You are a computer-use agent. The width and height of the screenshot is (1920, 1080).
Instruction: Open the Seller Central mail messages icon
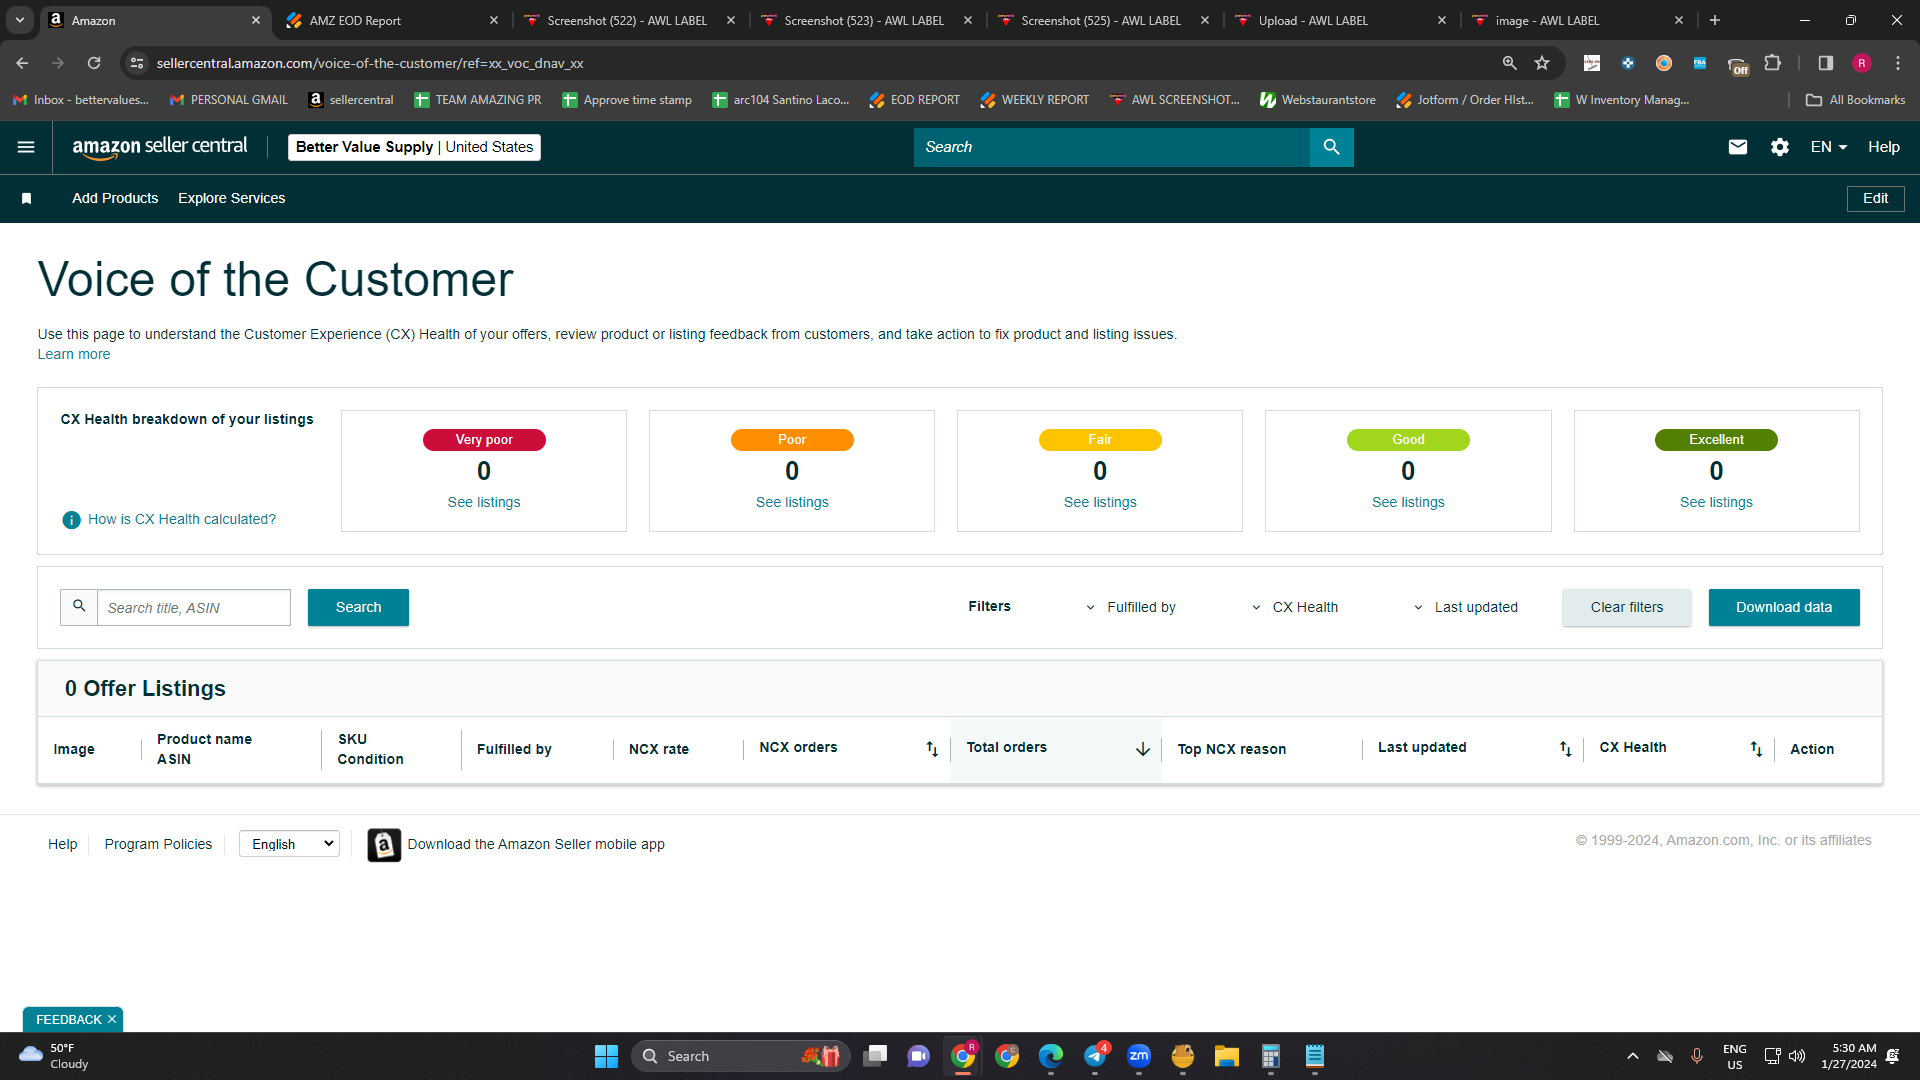click(1738, 147)
